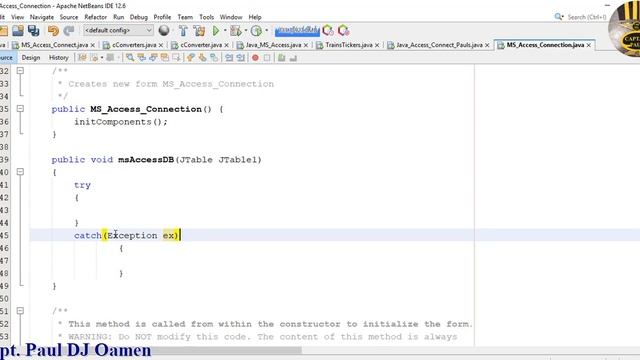Shift the line left using the editor toolbar
Image resolution: width=640 pixels, height=360 pixels.
229,58
